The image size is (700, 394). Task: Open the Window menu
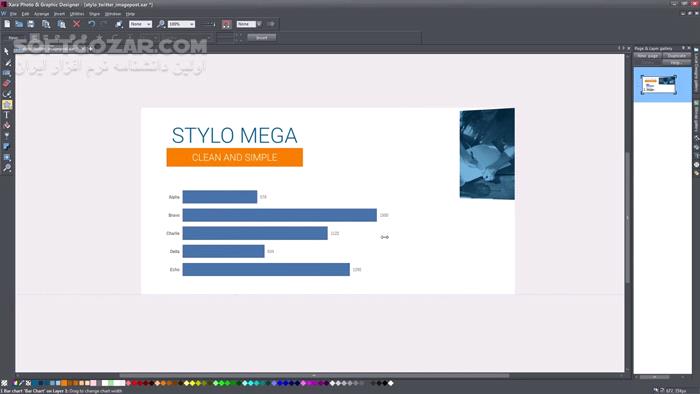click(113, 14)
